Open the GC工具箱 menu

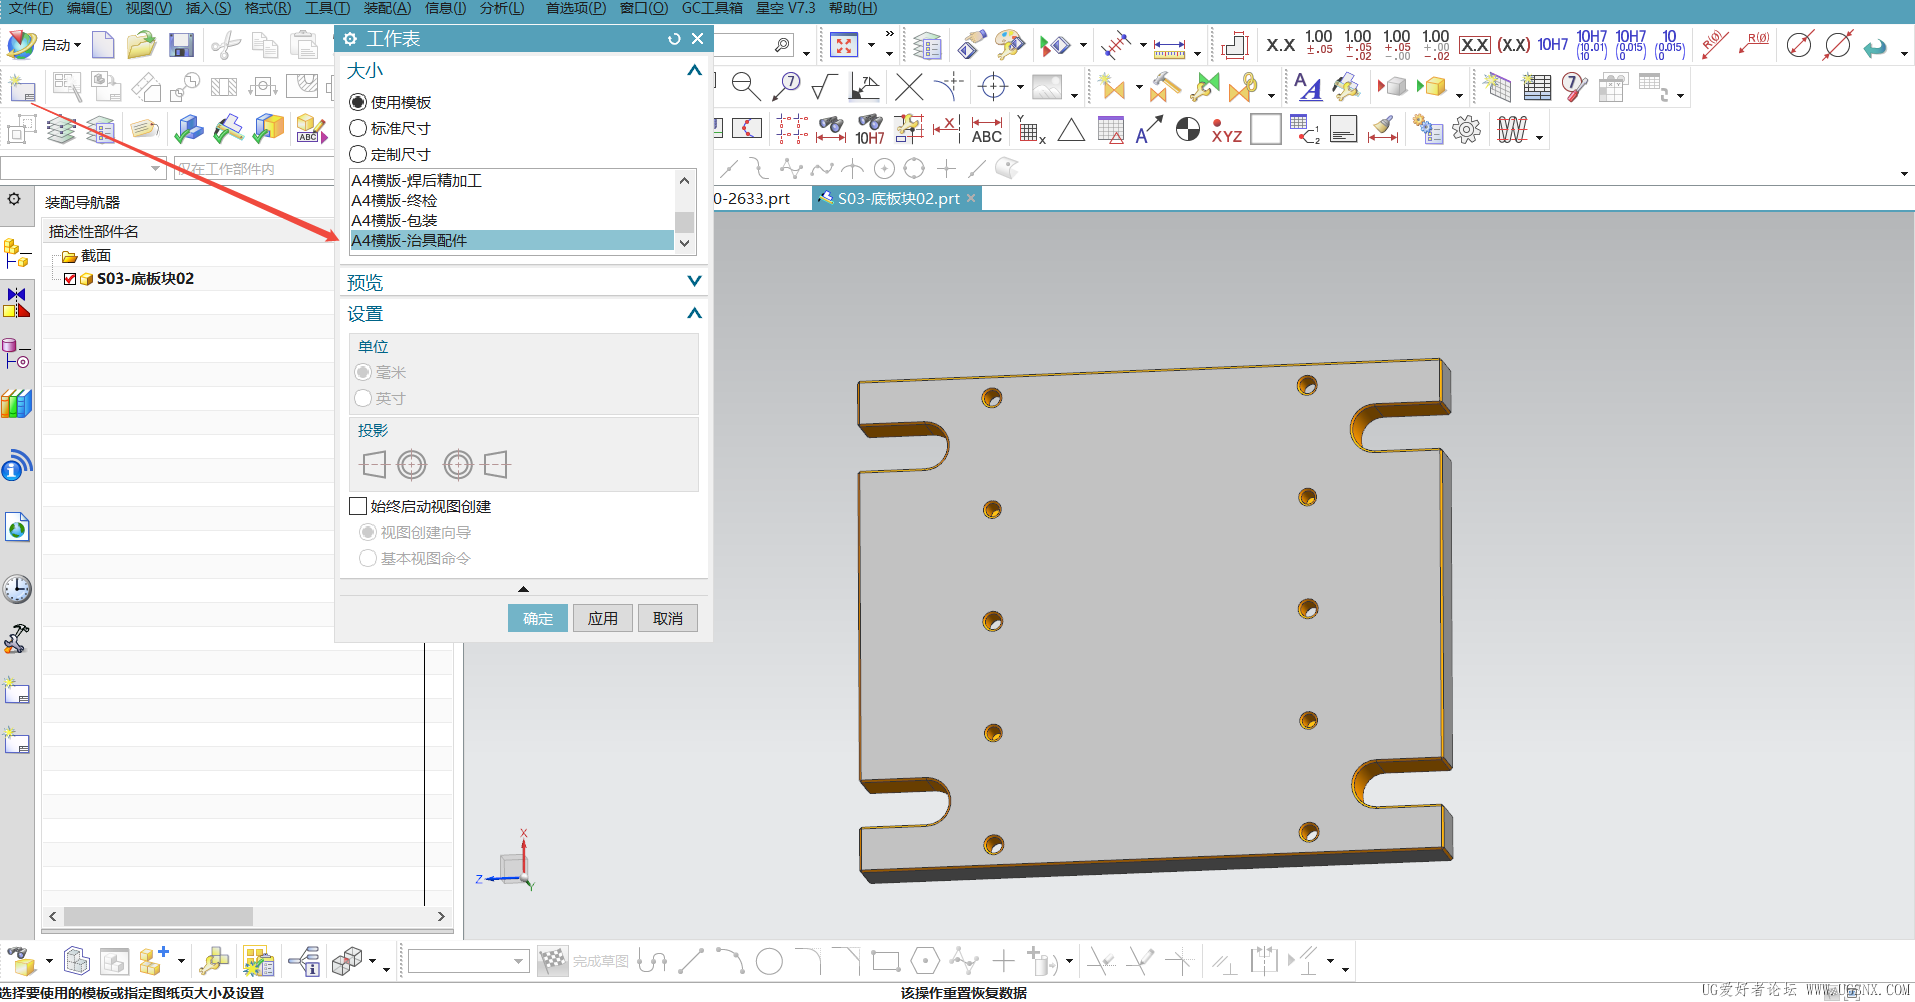(712, 8)
